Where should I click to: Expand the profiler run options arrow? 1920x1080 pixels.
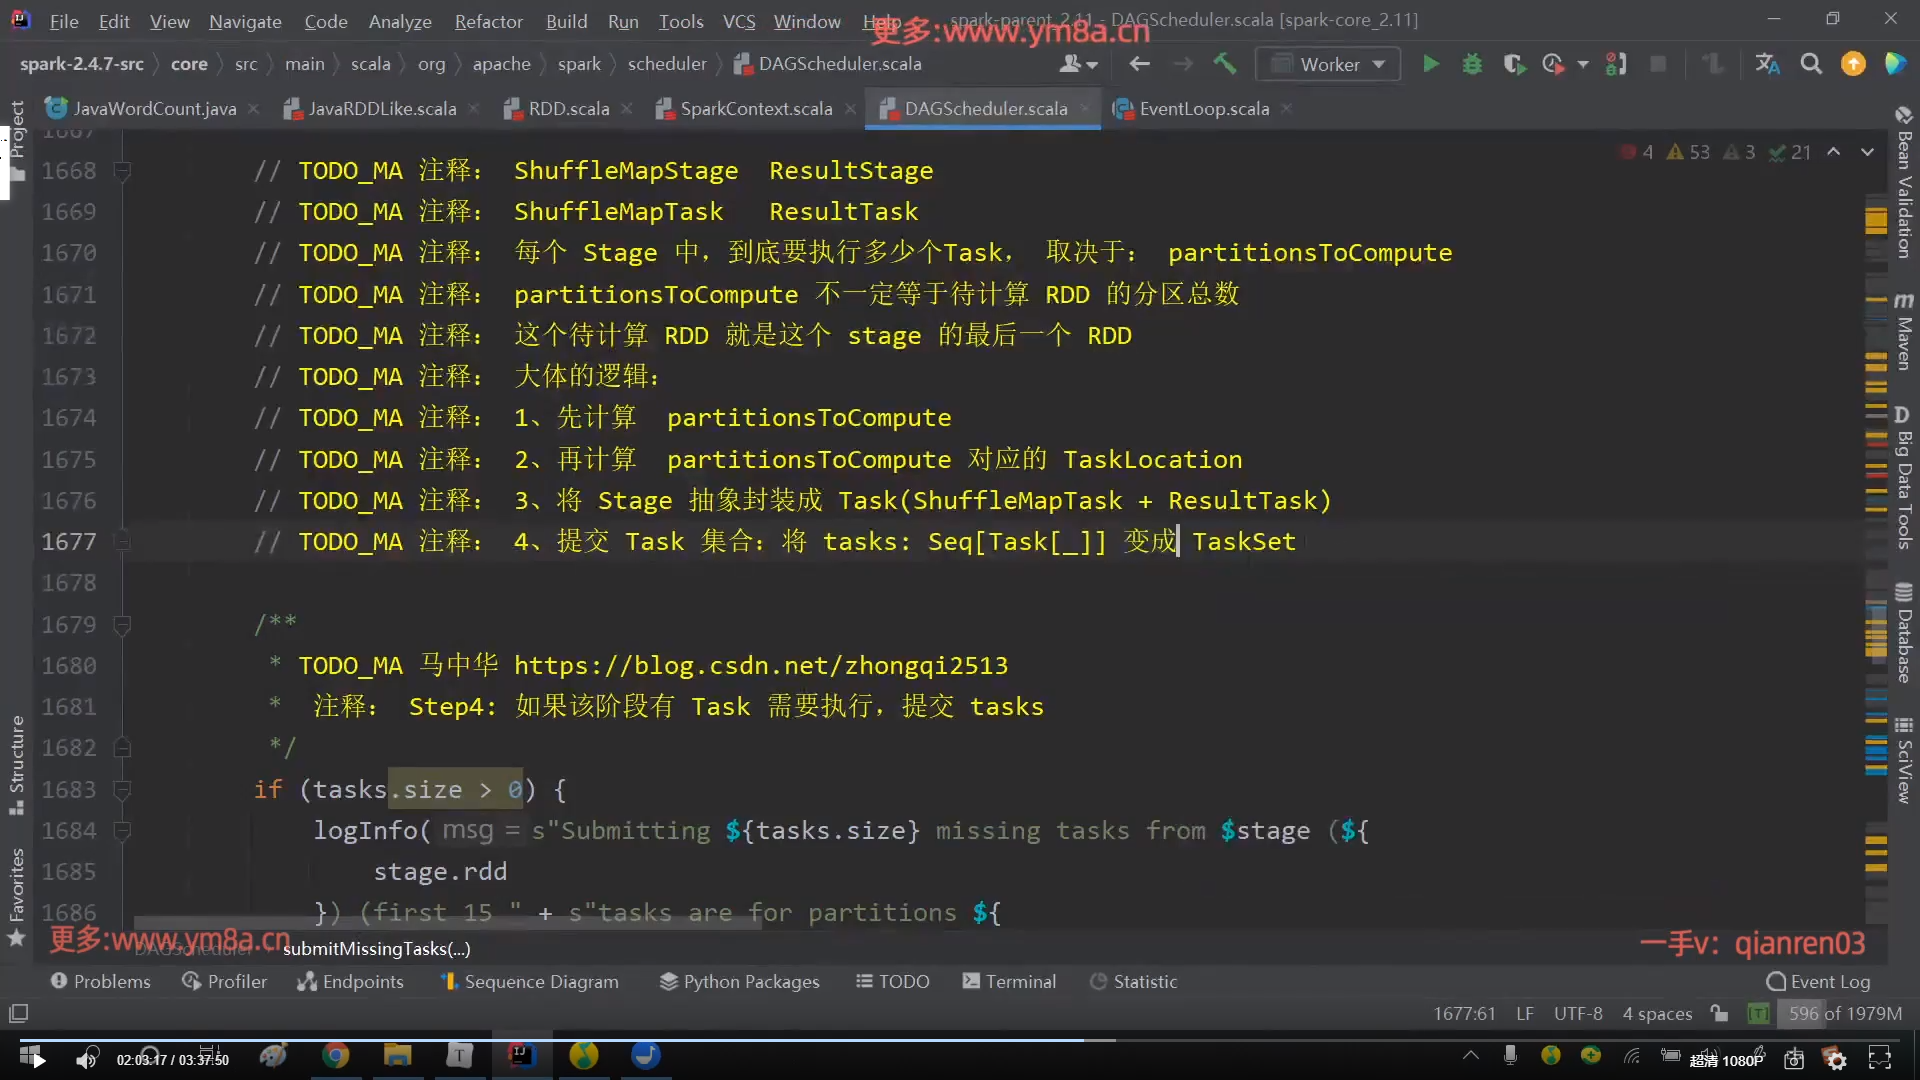pyautogui.click(x=1582, y=64)
